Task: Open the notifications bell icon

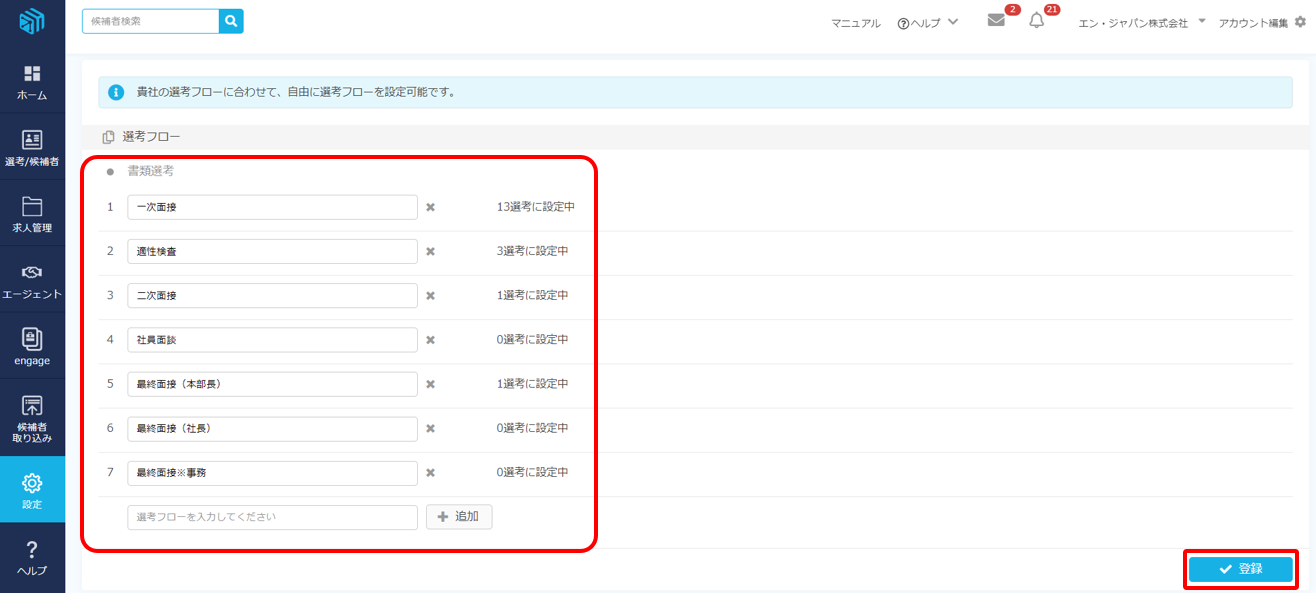Action: [x=1036, y=21]
